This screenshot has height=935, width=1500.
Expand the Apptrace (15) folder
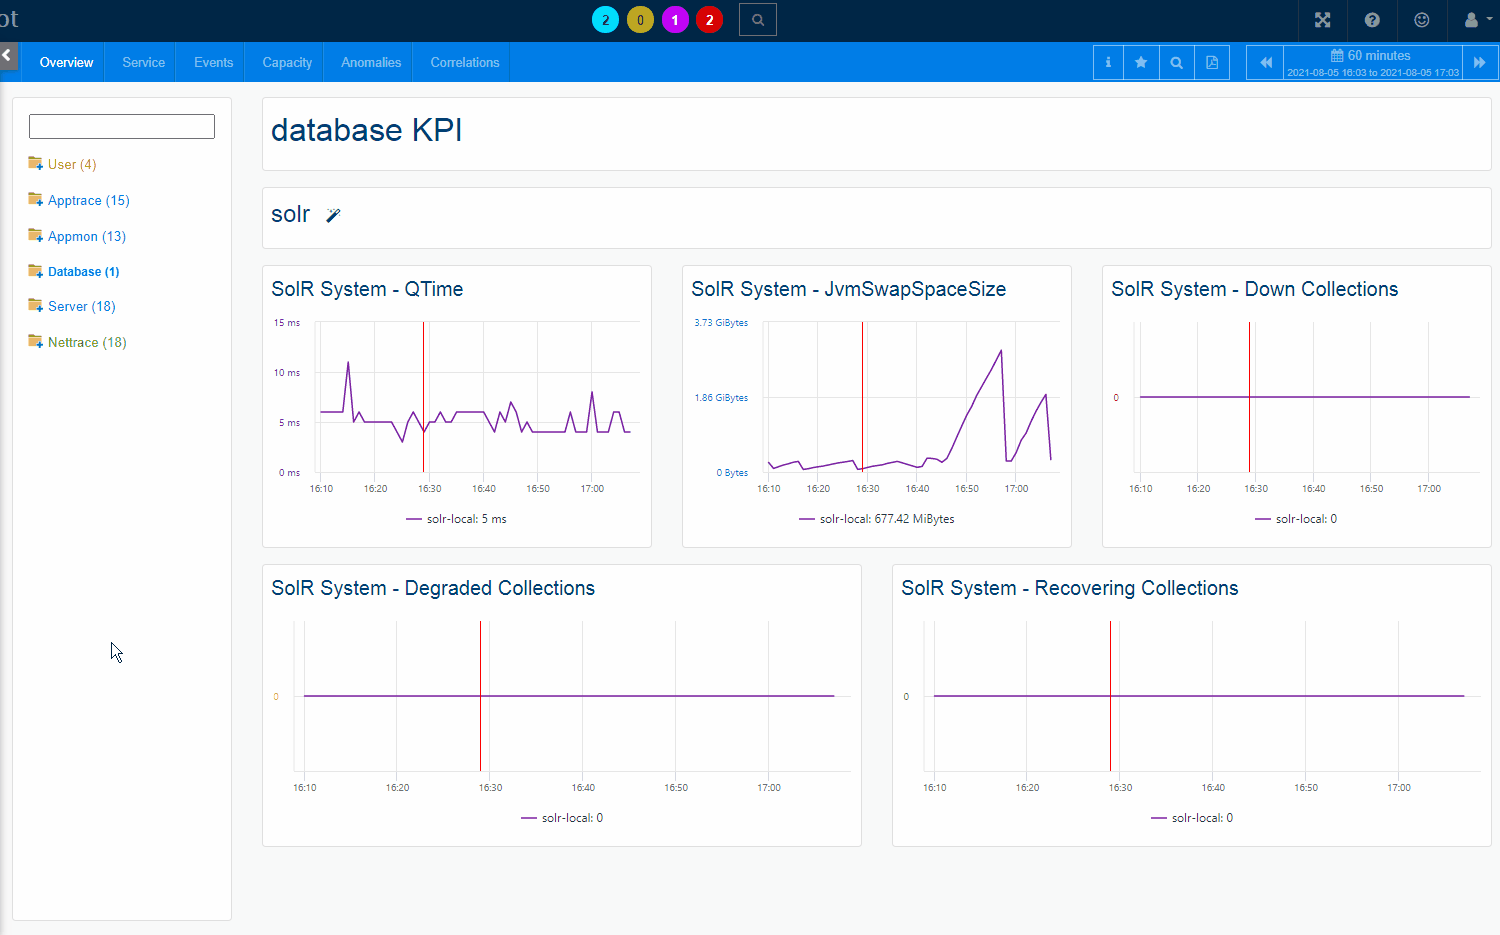tap(88, 201)
